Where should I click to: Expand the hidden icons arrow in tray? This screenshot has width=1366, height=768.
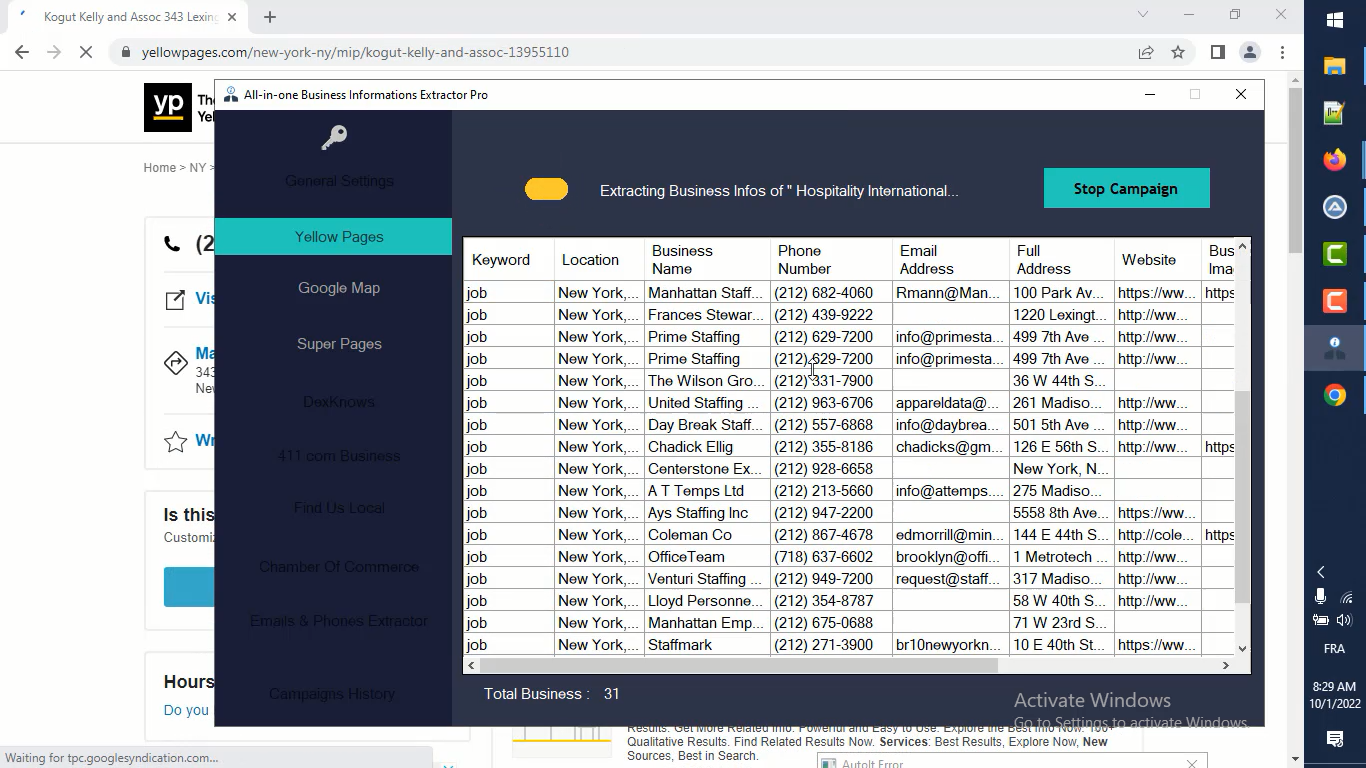pos(1322,571)
